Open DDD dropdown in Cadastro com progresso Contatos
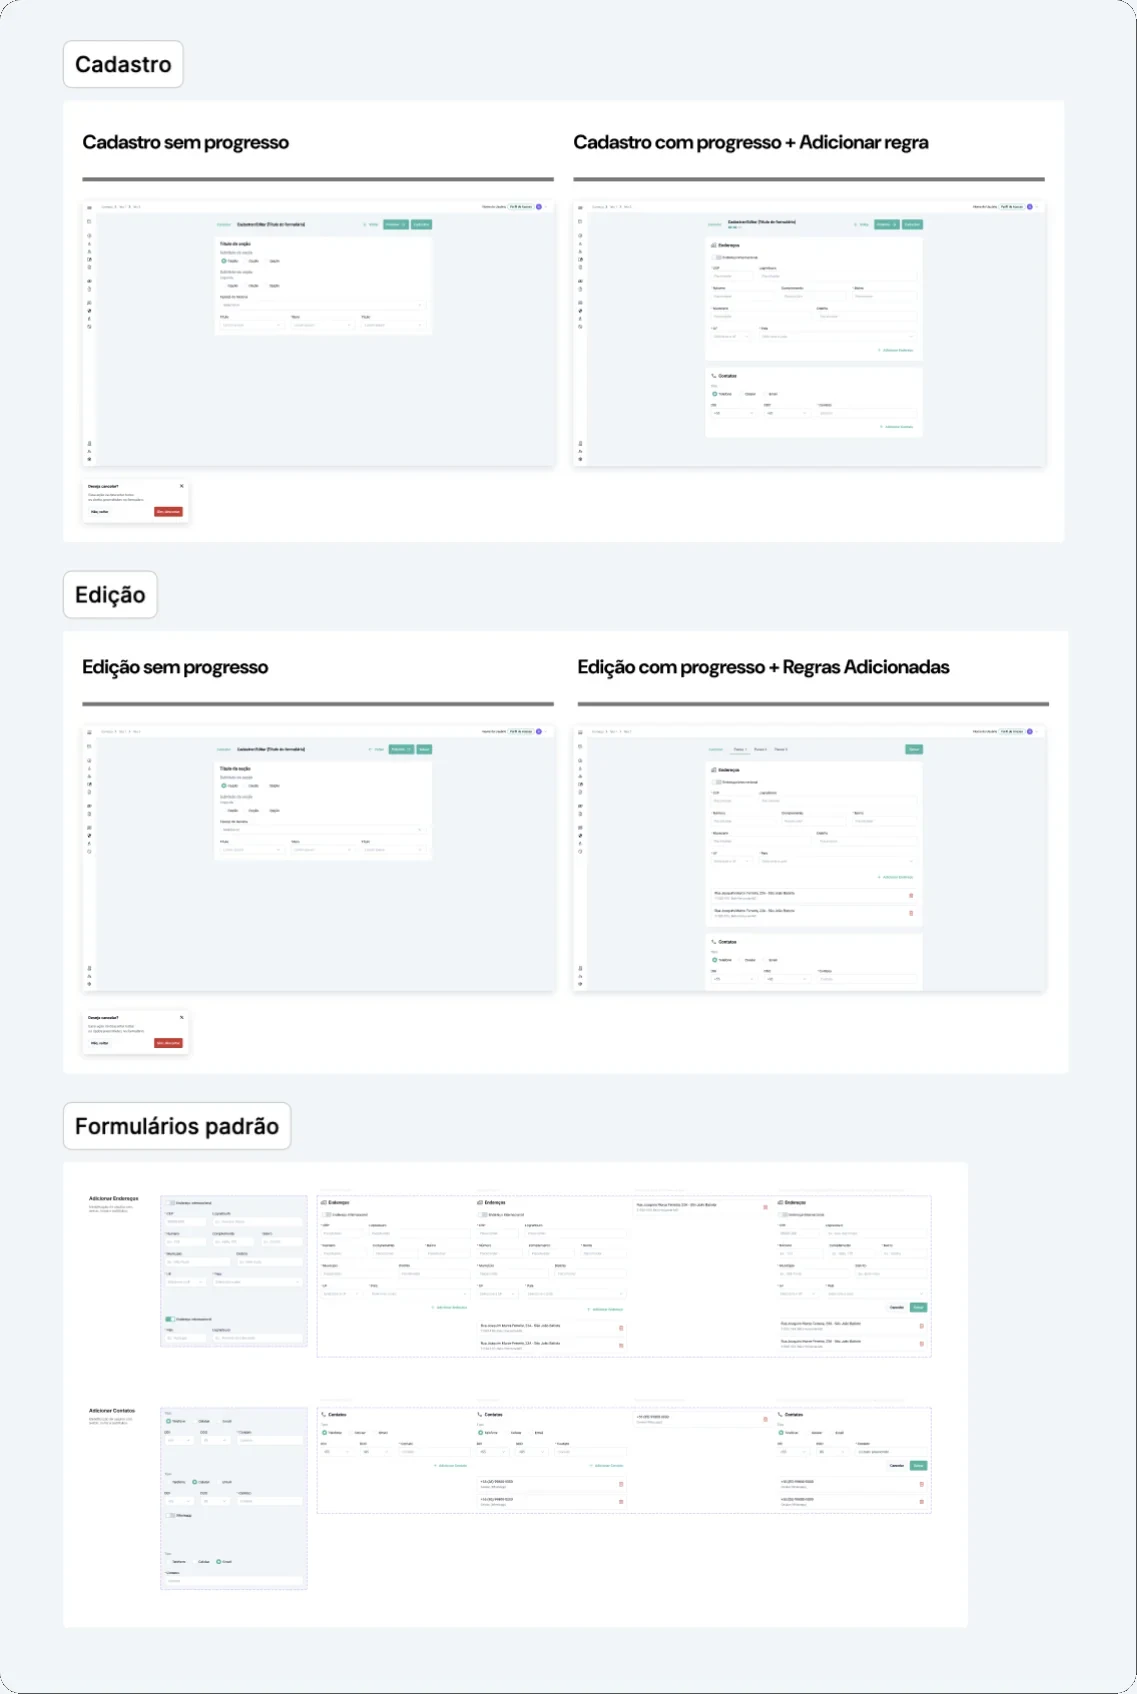1137x1694 pixels. pyautogui.click(x=786, y=413)
